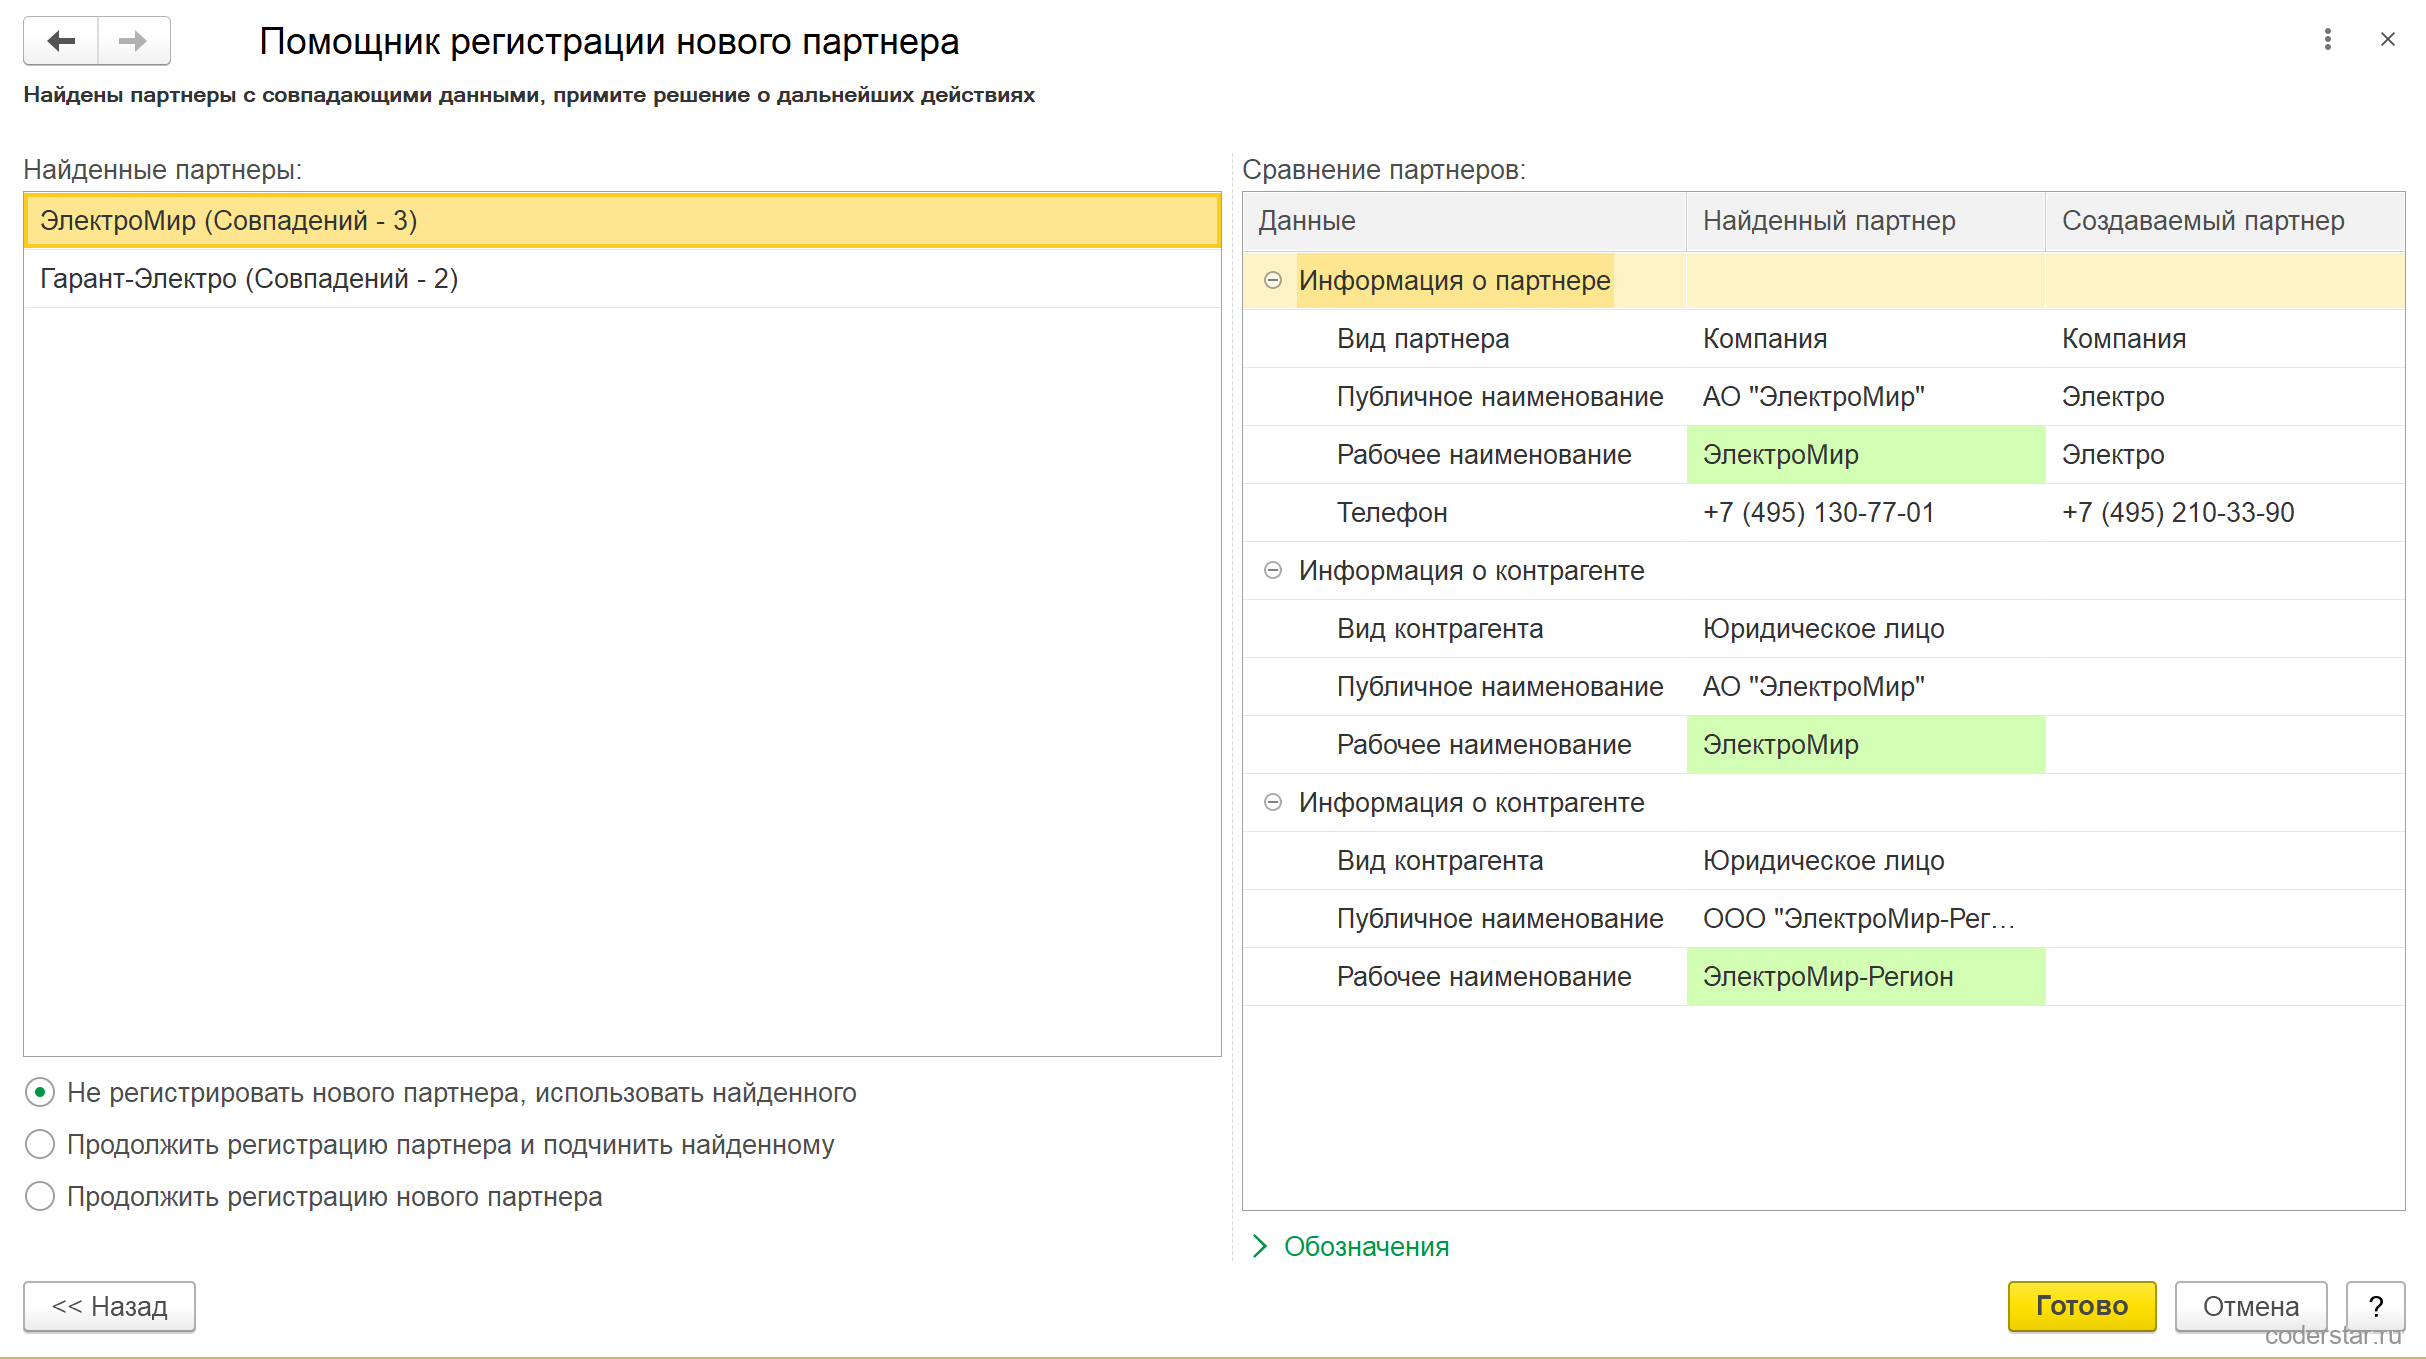This screenshot has width=2426, height=1359.
Task: Click the '<< Назад' button
Action: [109, 1306]
